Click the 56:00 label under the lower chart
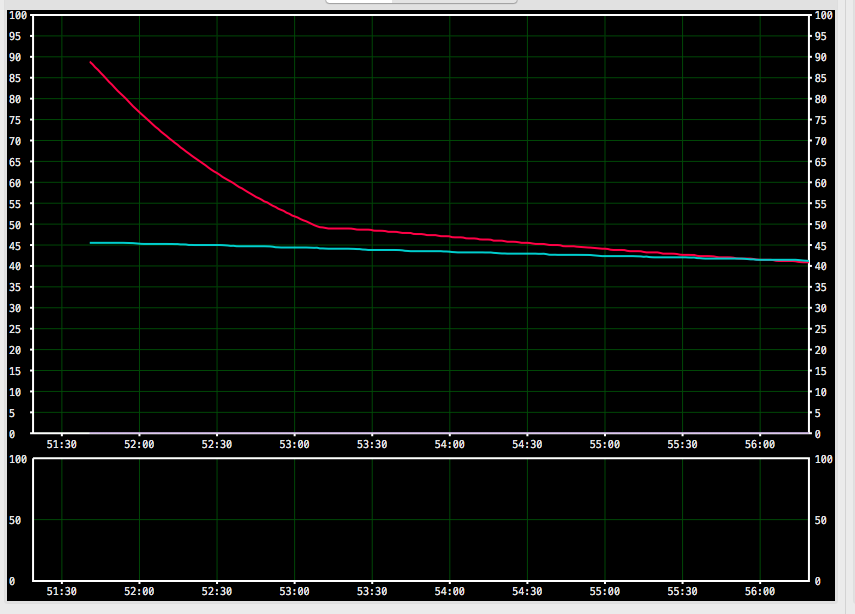The width and height of the screenshot is (855, 614). click(x=760, y=590)
